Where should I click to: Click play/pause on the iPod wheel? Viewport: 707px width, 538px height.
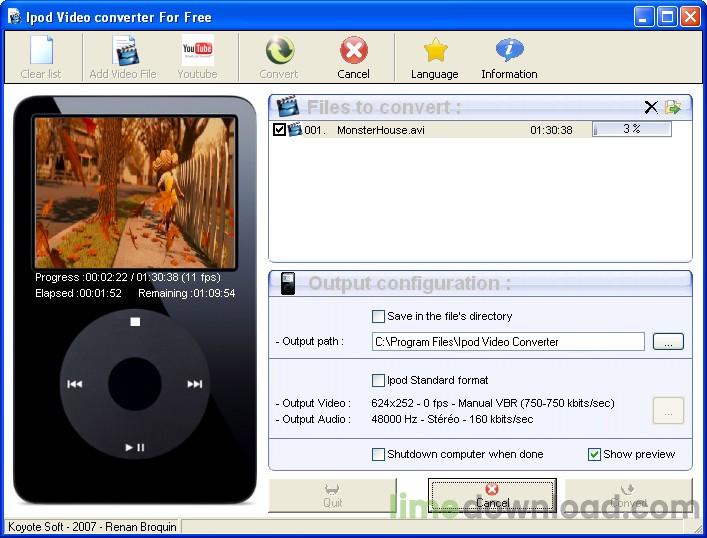[135, 447]
